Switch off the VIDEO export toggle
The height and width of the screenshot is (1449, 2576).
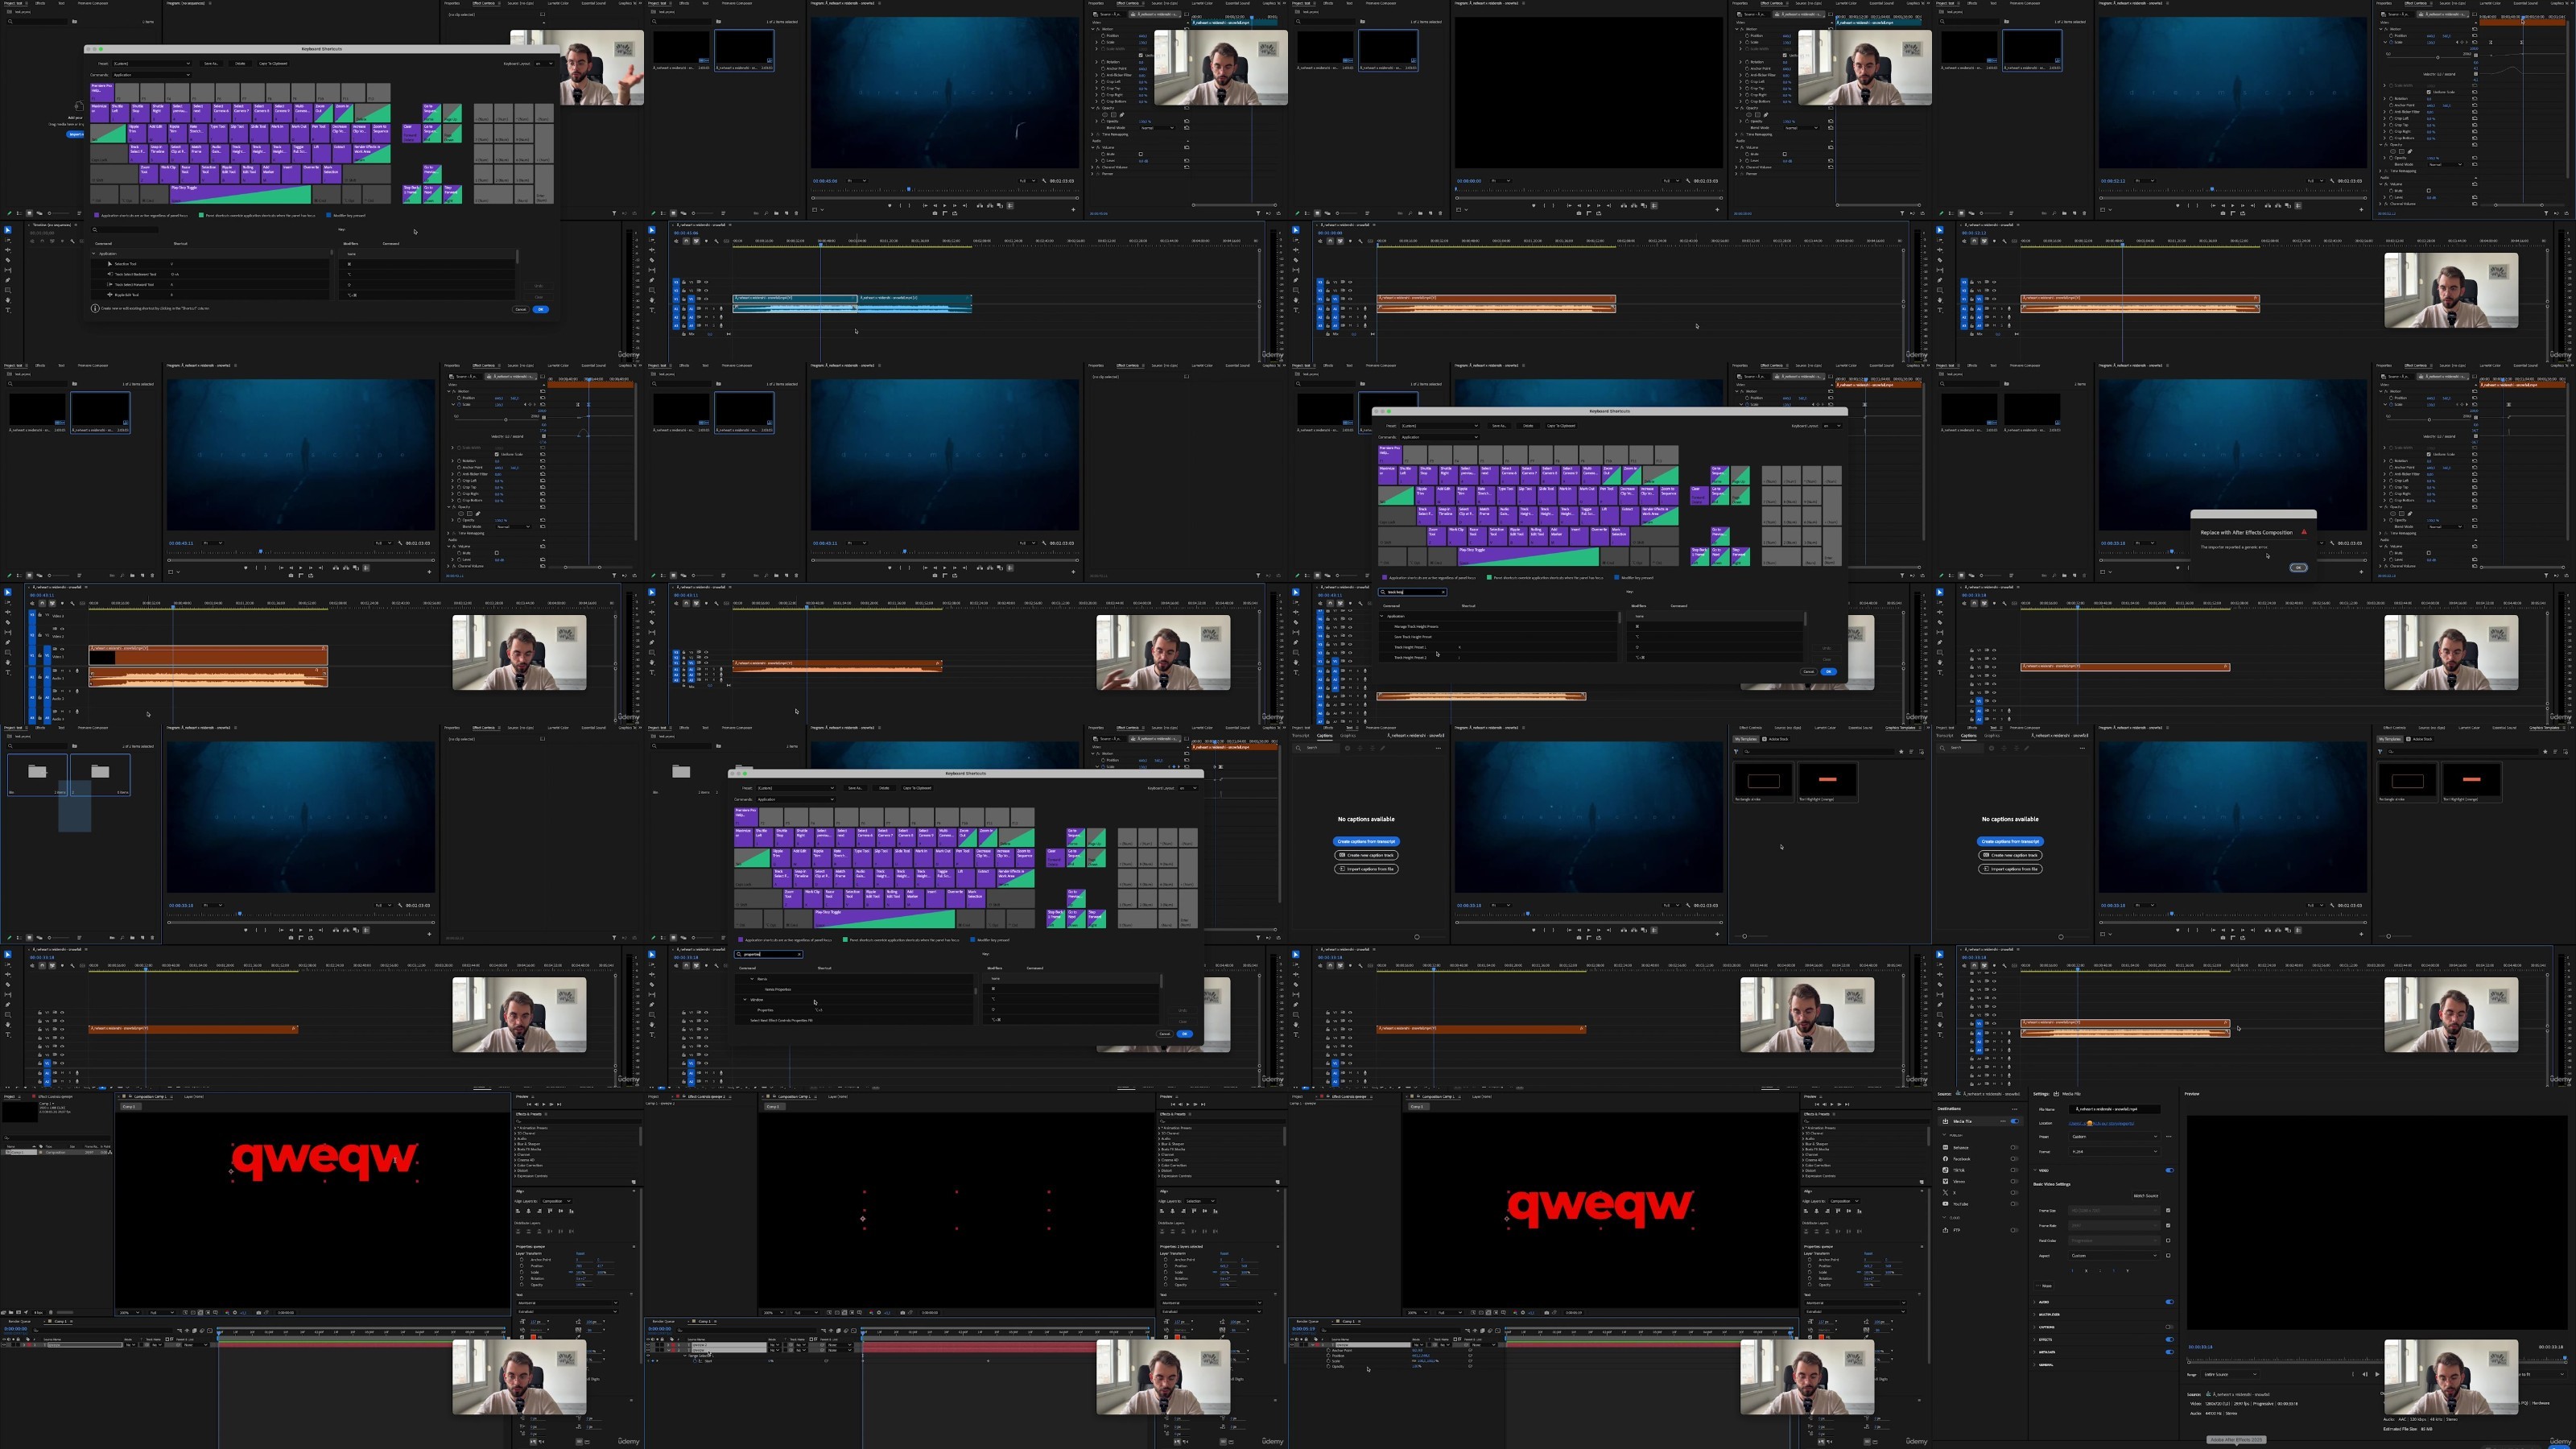[2170, 1171]
